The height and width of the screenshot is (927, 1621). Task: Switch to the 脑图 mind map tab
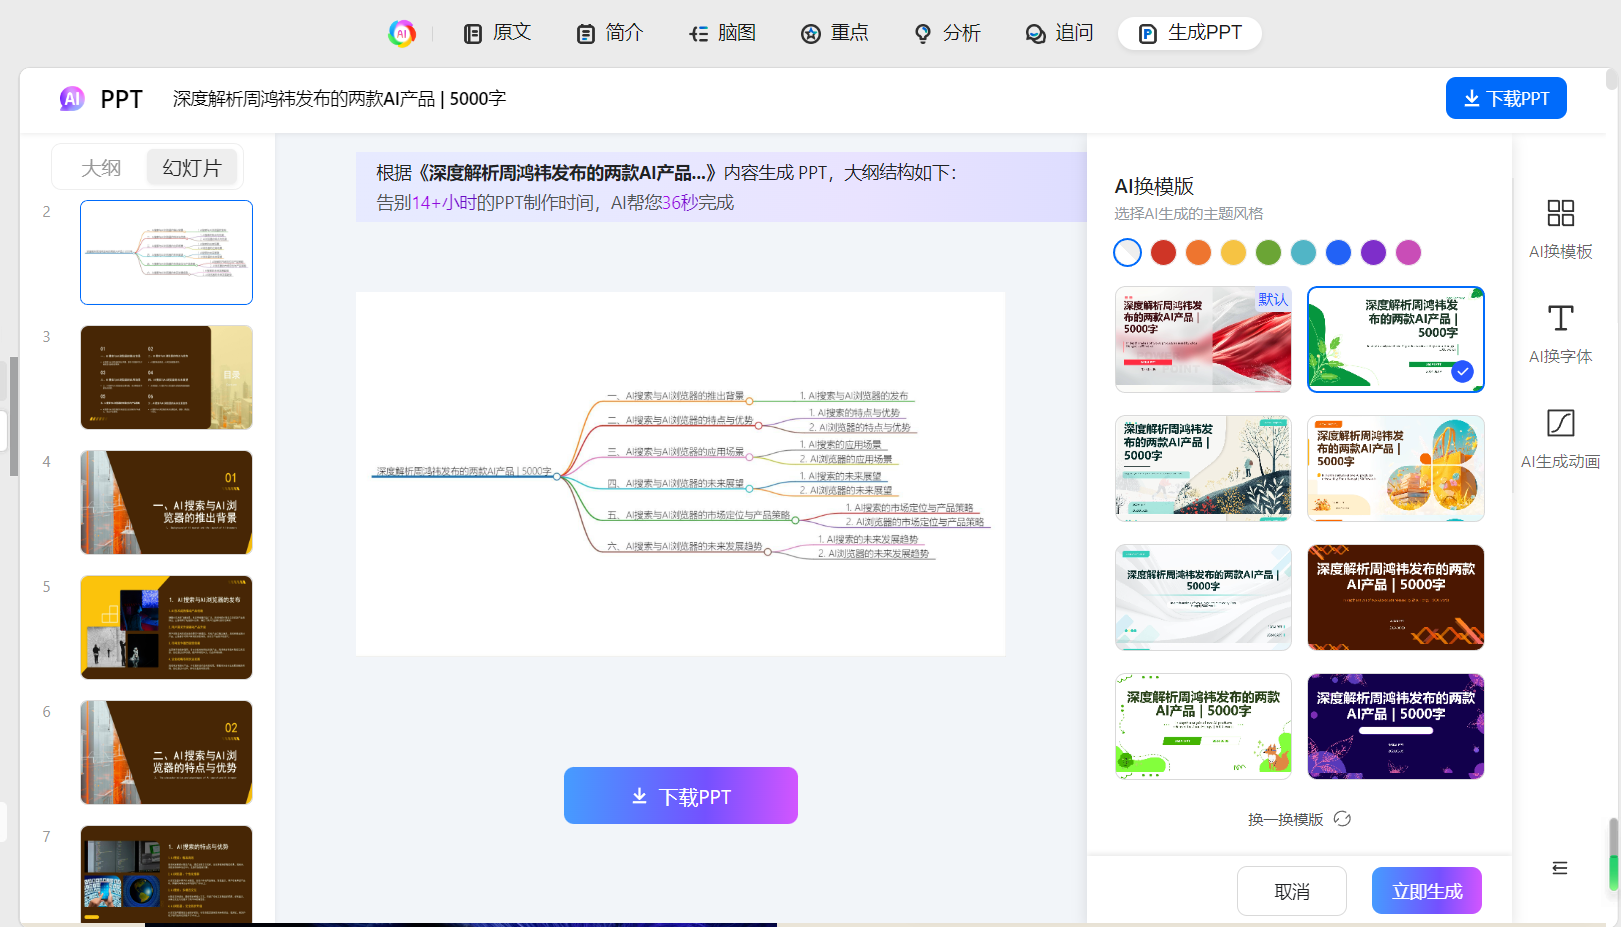pyautogui.click(x=723, y=33)
